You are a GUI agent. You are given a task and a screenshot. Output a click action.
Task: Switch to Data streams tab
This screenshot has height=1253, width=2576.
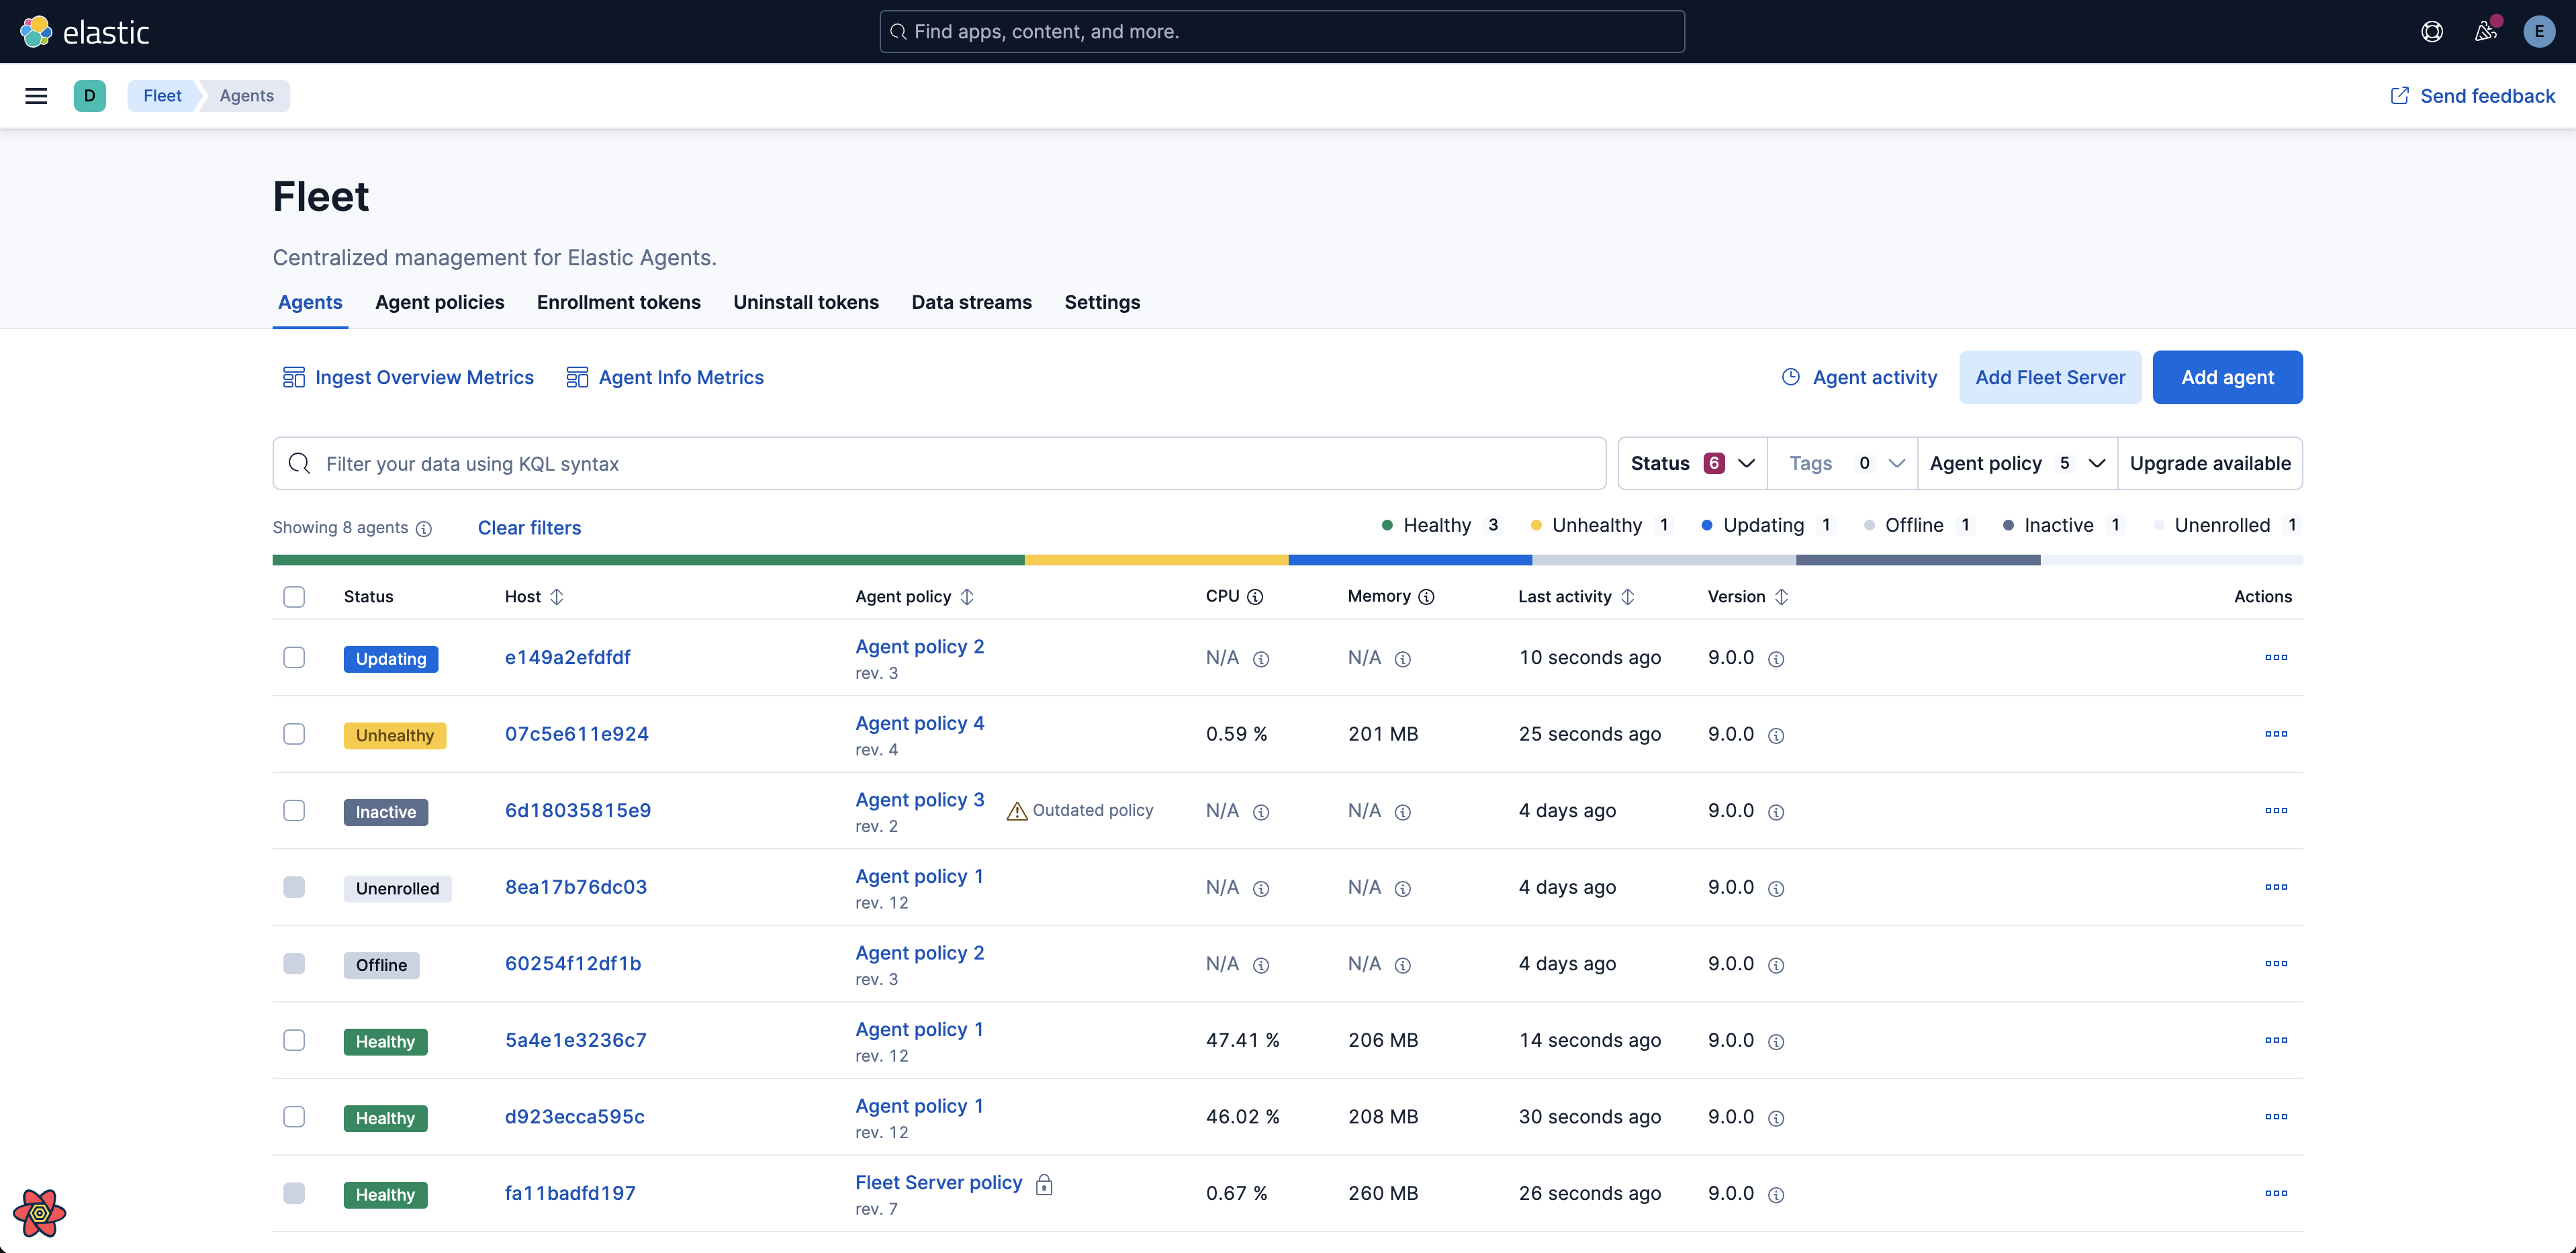971,302
